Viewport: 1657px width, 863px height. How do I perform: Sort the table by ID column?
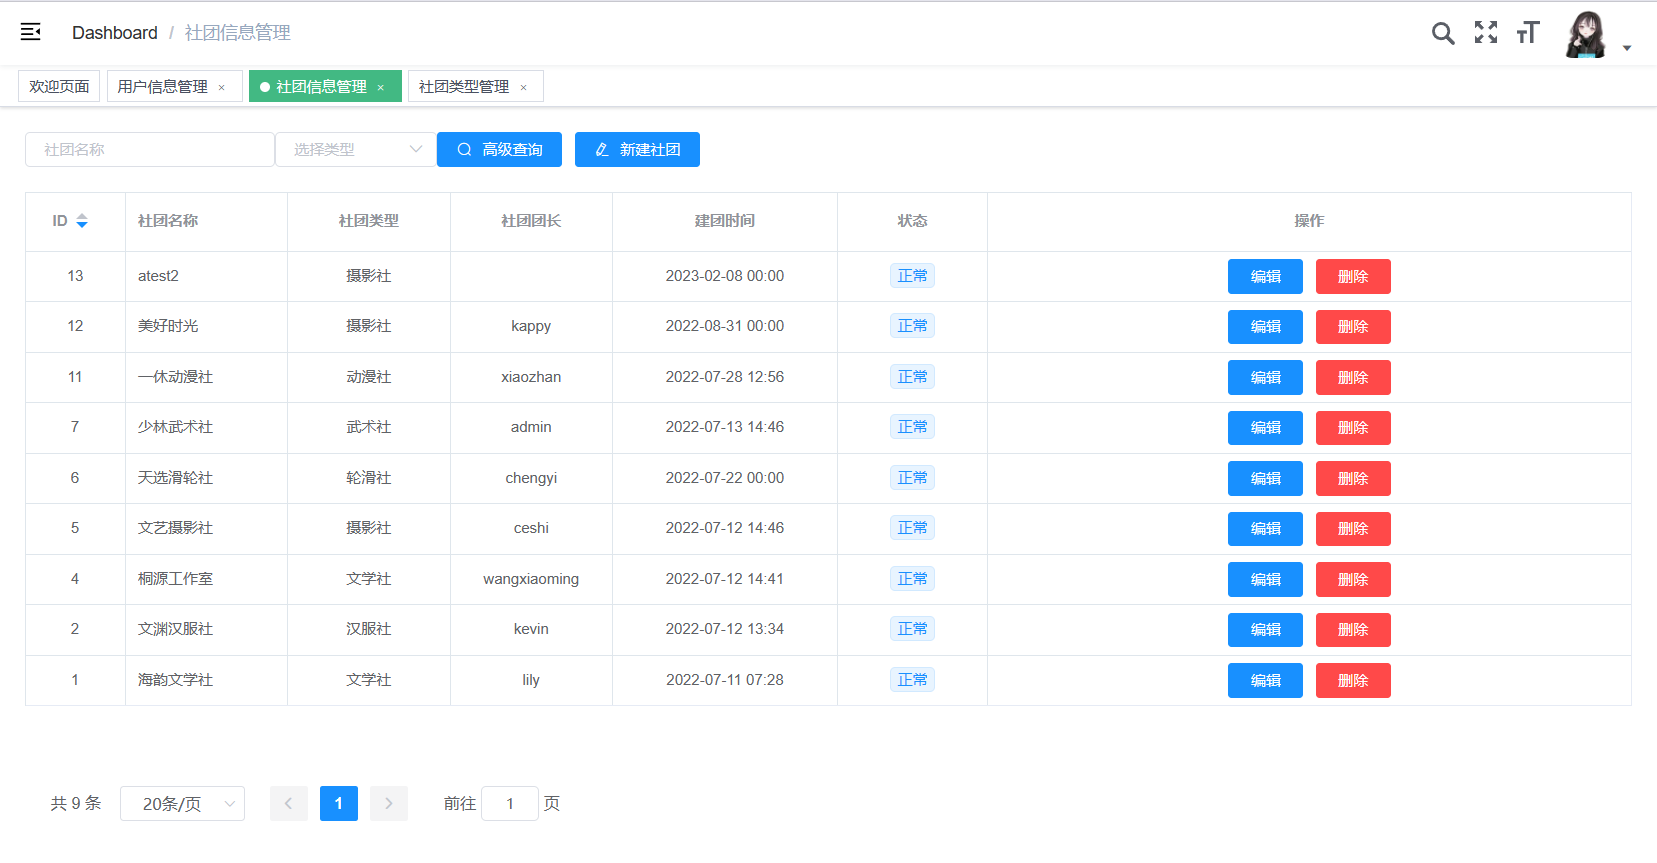pos(82,221)
